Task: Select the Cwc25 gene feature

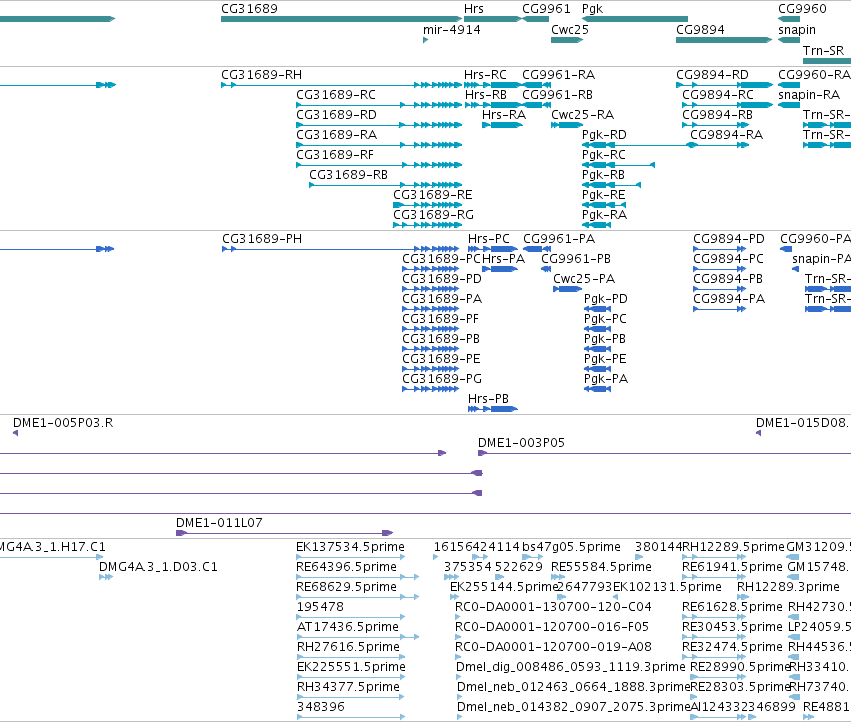Action: click(x=567, y=40)
